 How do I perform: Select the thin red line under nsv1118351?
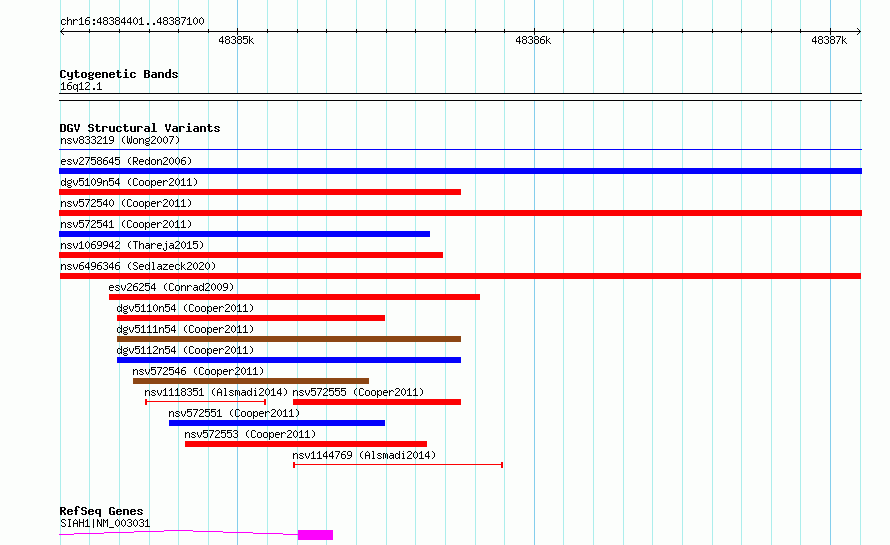coord(205,402)
